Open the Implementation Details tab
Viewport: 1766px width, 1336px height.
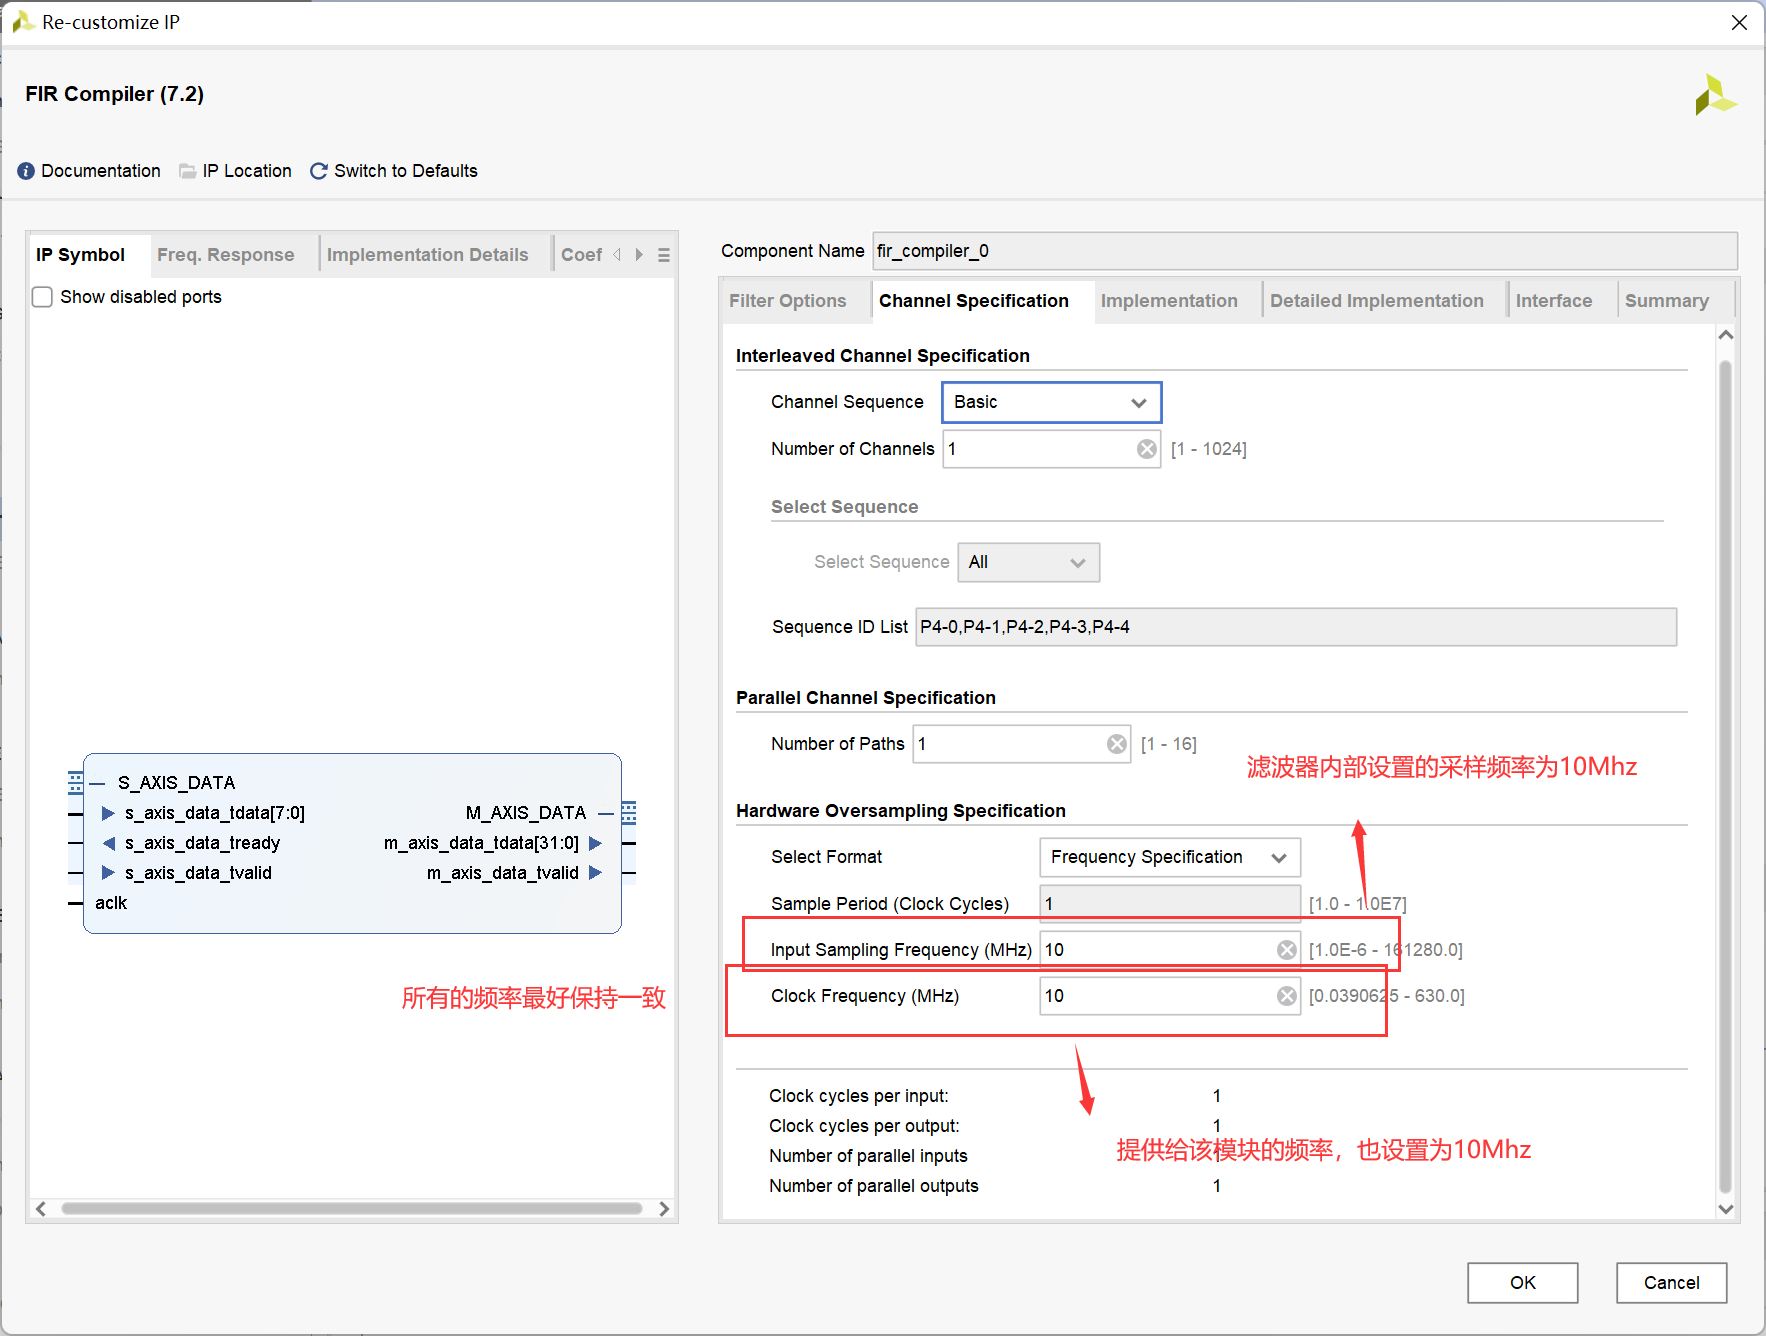click(x=428, y=255)
